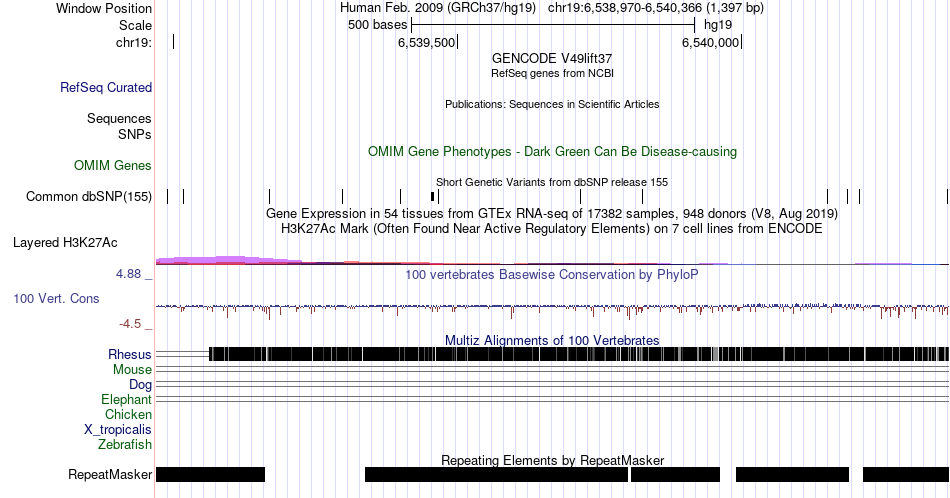Image resolution: width=950 pixels, height=498 pixels.
Task: Click the X_tropicalis species label
Action: tap(118, 430)
